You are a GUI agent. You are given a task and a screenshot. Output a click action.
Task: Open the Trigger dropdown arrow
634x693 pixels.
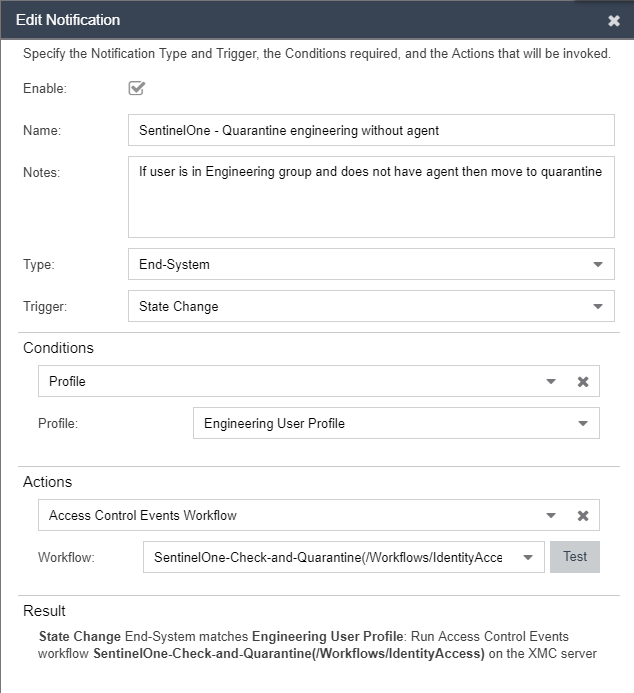pyautogui.click(x=598, y=307)
